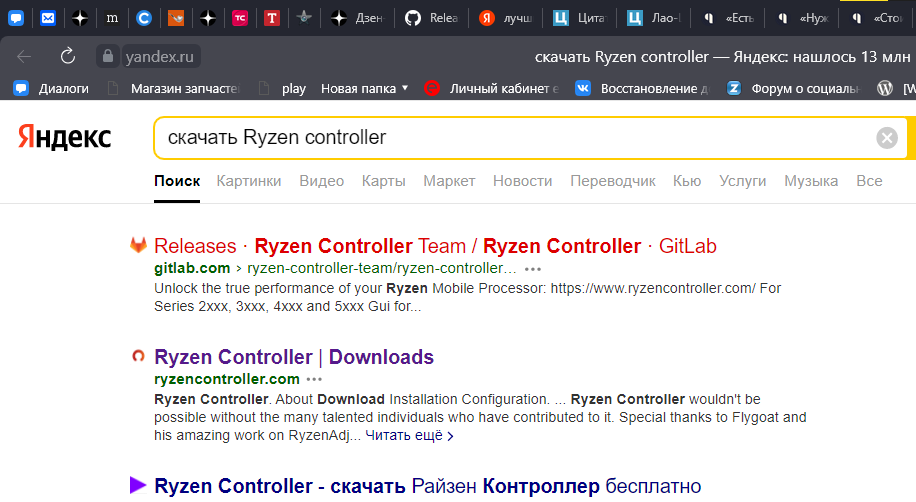Viewport: 916px width, 502px height.
Task: Reload the page with refresh icon
Action: coord(68,56)
